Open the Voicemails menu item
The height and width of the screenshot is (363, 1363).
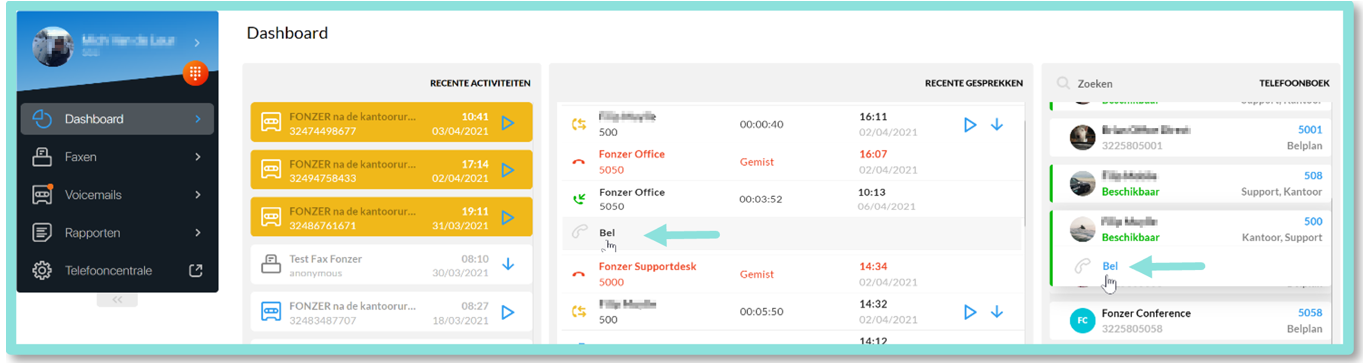pos(117,195)
